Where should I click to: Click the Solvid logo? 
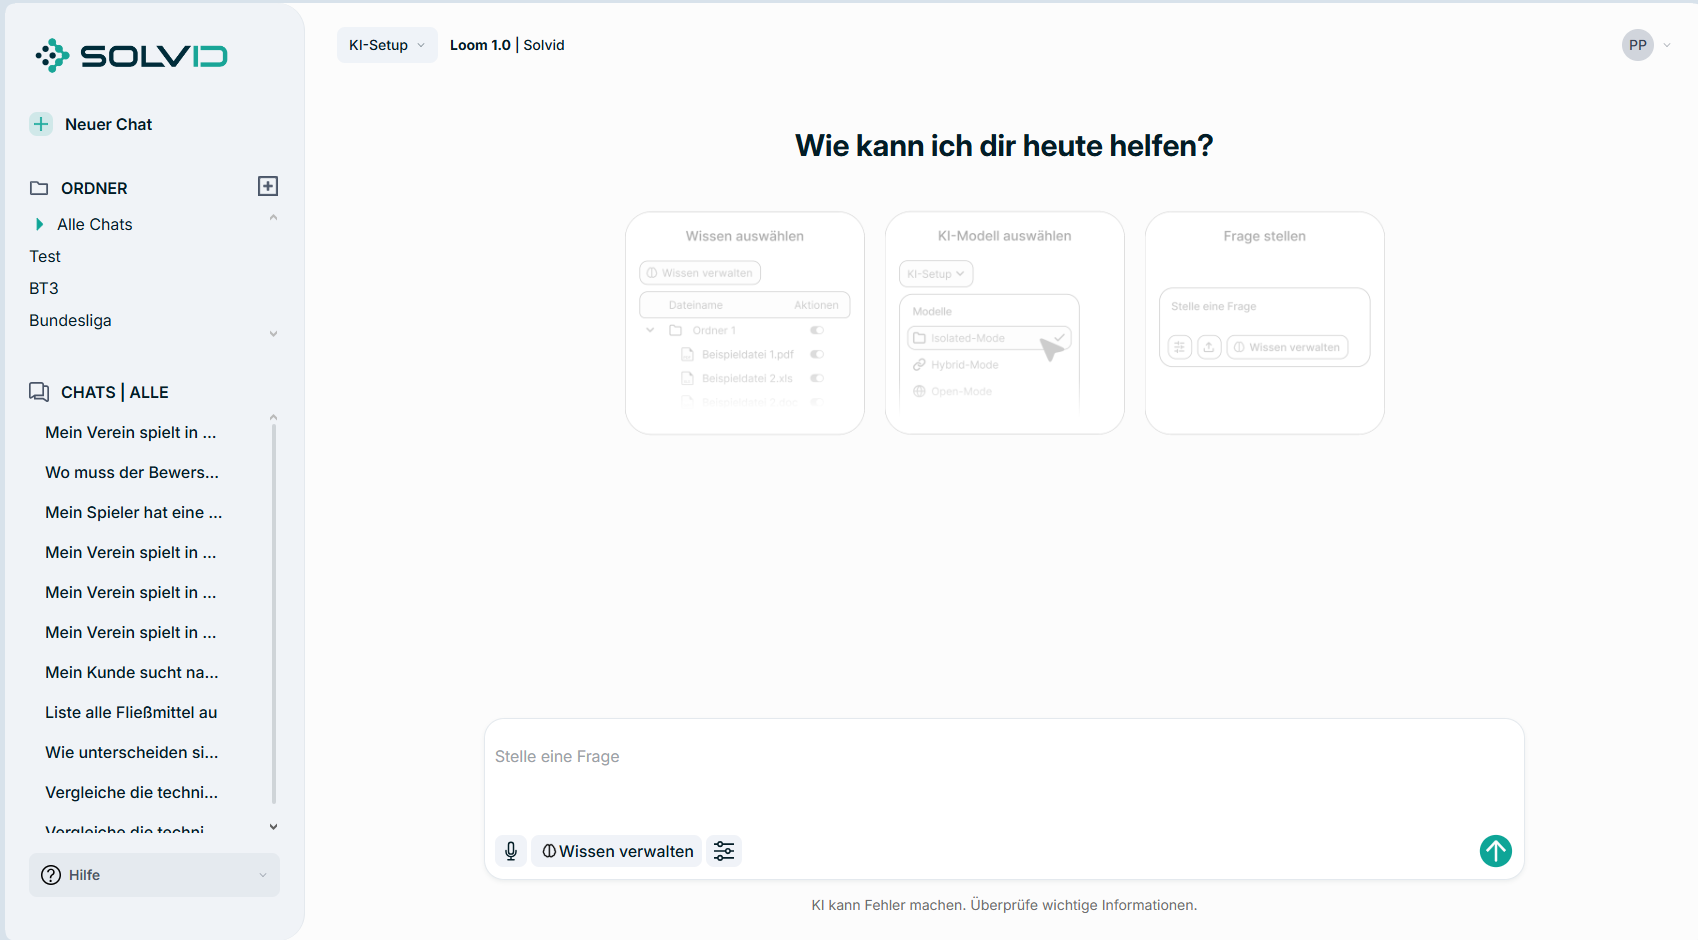click(130, 55)
